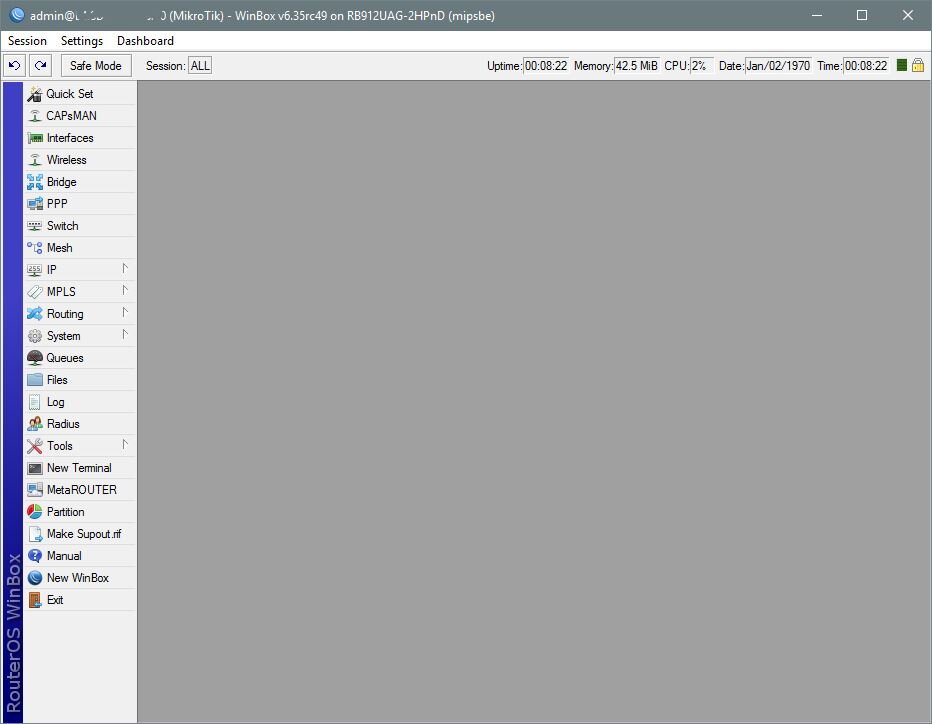Click the System gear icon
The width and height of the screenshot is (932, 724).
(x=35, y=336)
